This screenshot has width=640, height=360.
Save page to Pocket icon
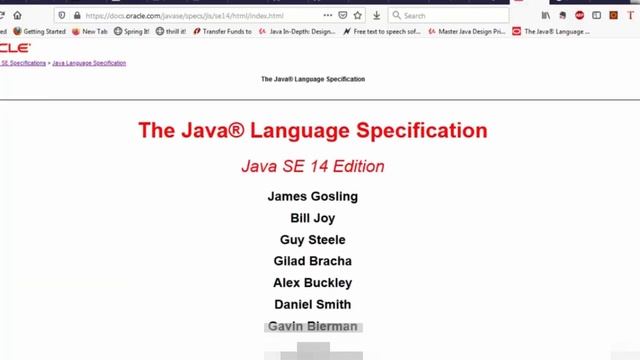343,16
